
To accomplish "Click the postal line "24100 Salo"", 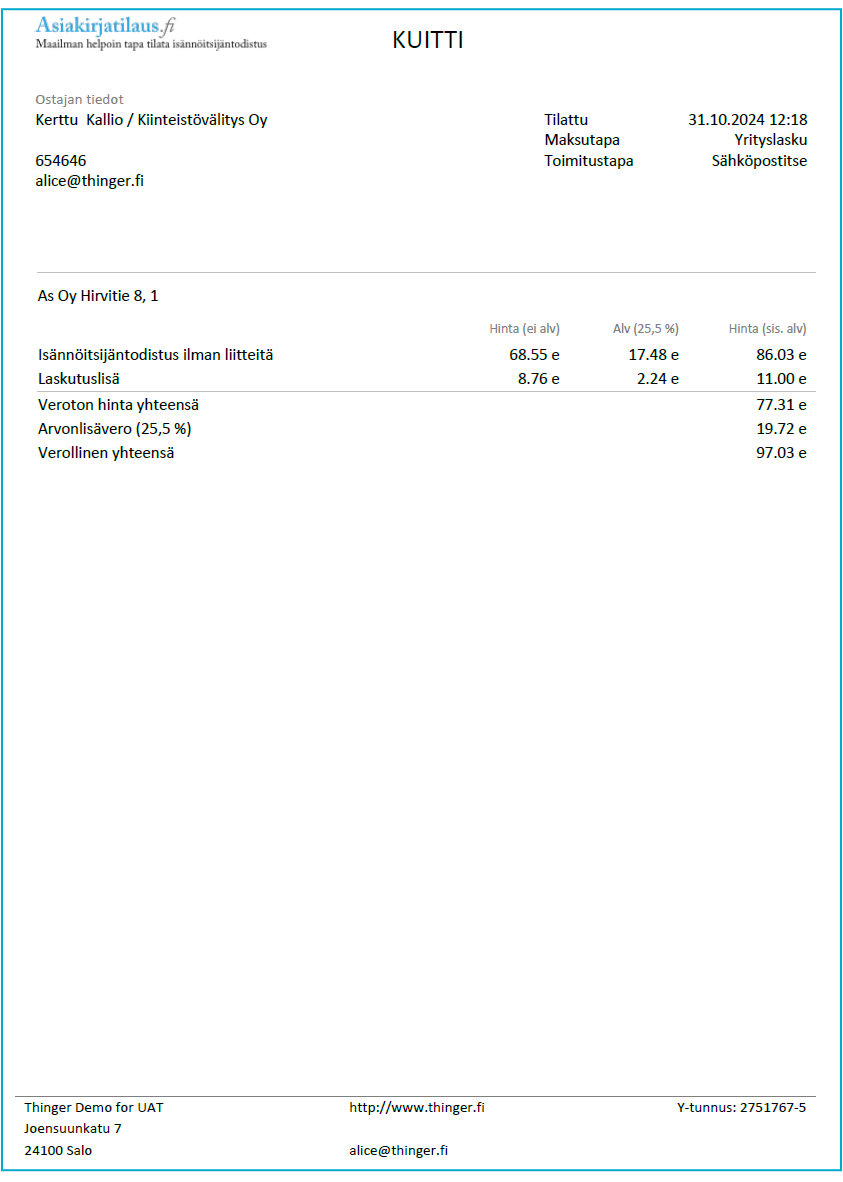I will coord(58,1150).
